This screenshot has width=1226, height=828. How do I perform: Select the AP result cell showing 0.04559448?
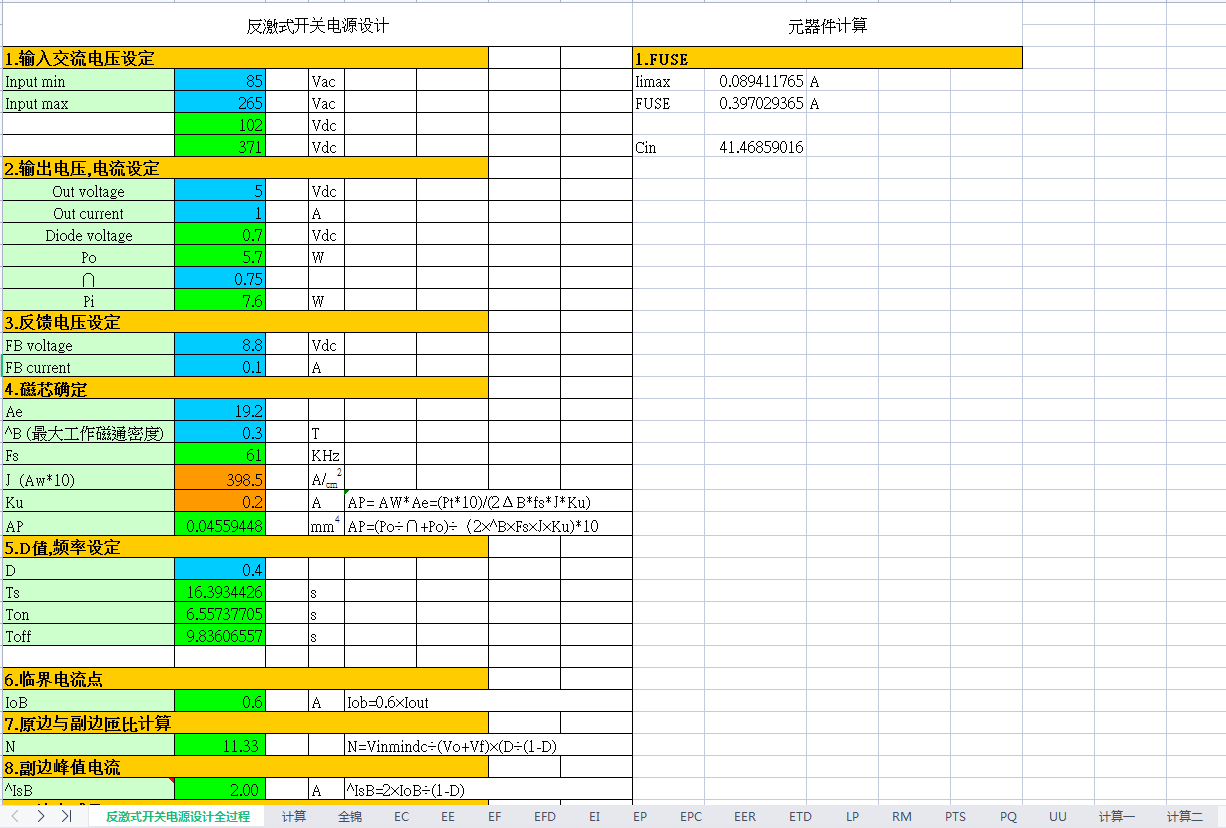click(220, 525)
